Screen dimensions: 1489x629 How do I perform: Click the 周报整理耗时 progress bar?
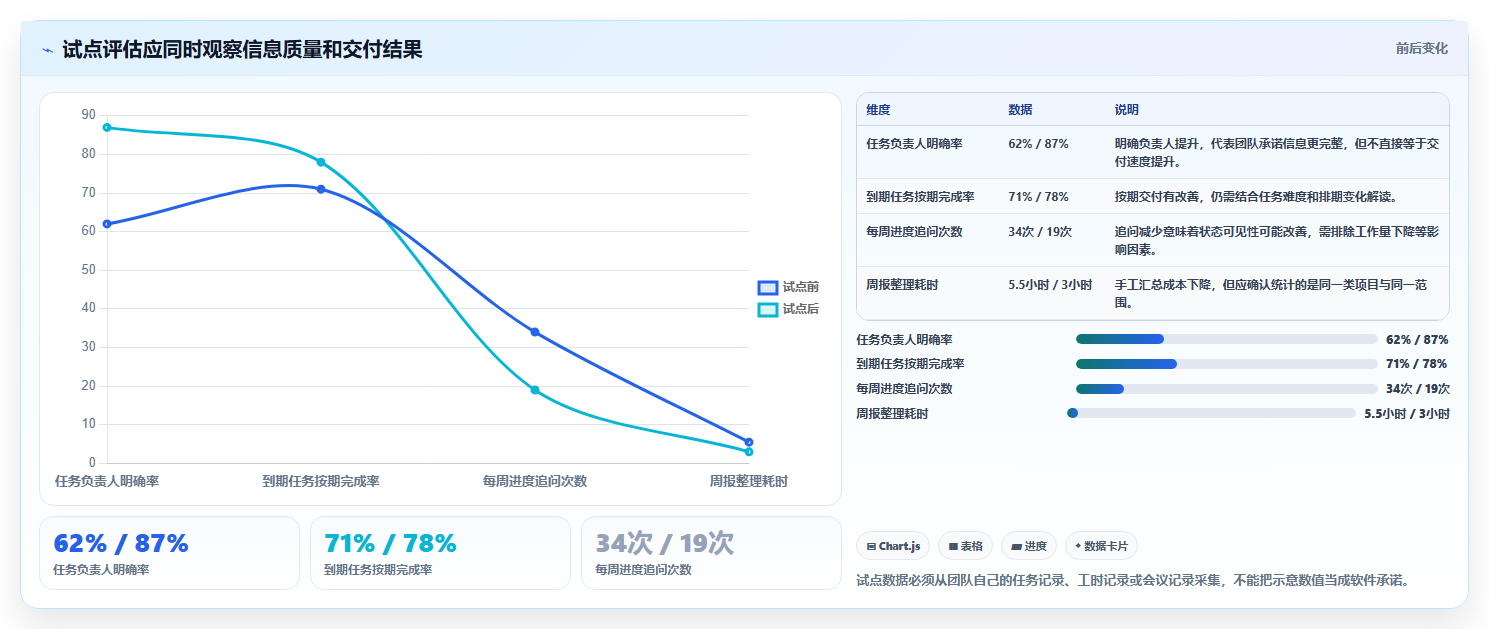(1212, 413)
